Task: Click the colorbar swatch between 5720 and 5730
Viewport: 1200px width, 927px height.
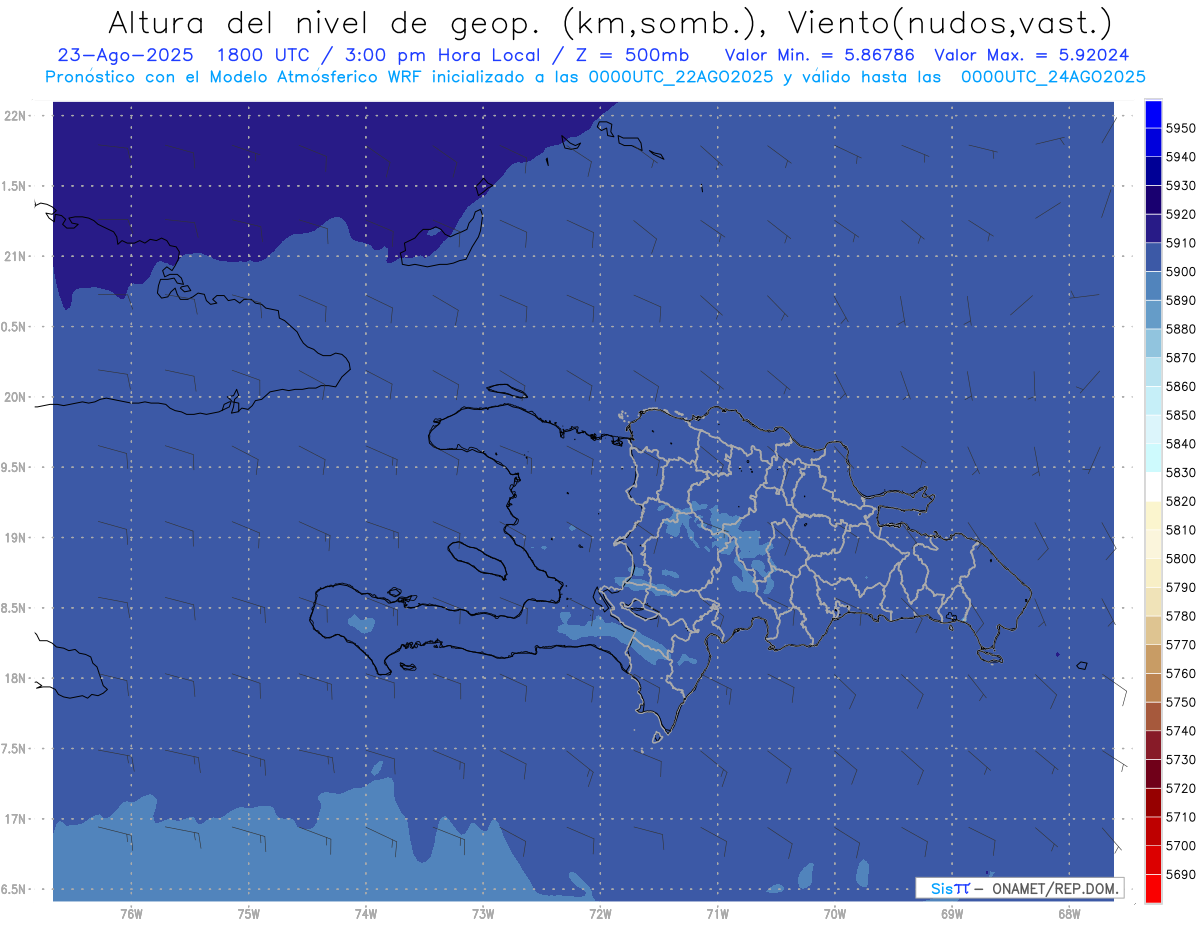Action: click(1153, 773)
